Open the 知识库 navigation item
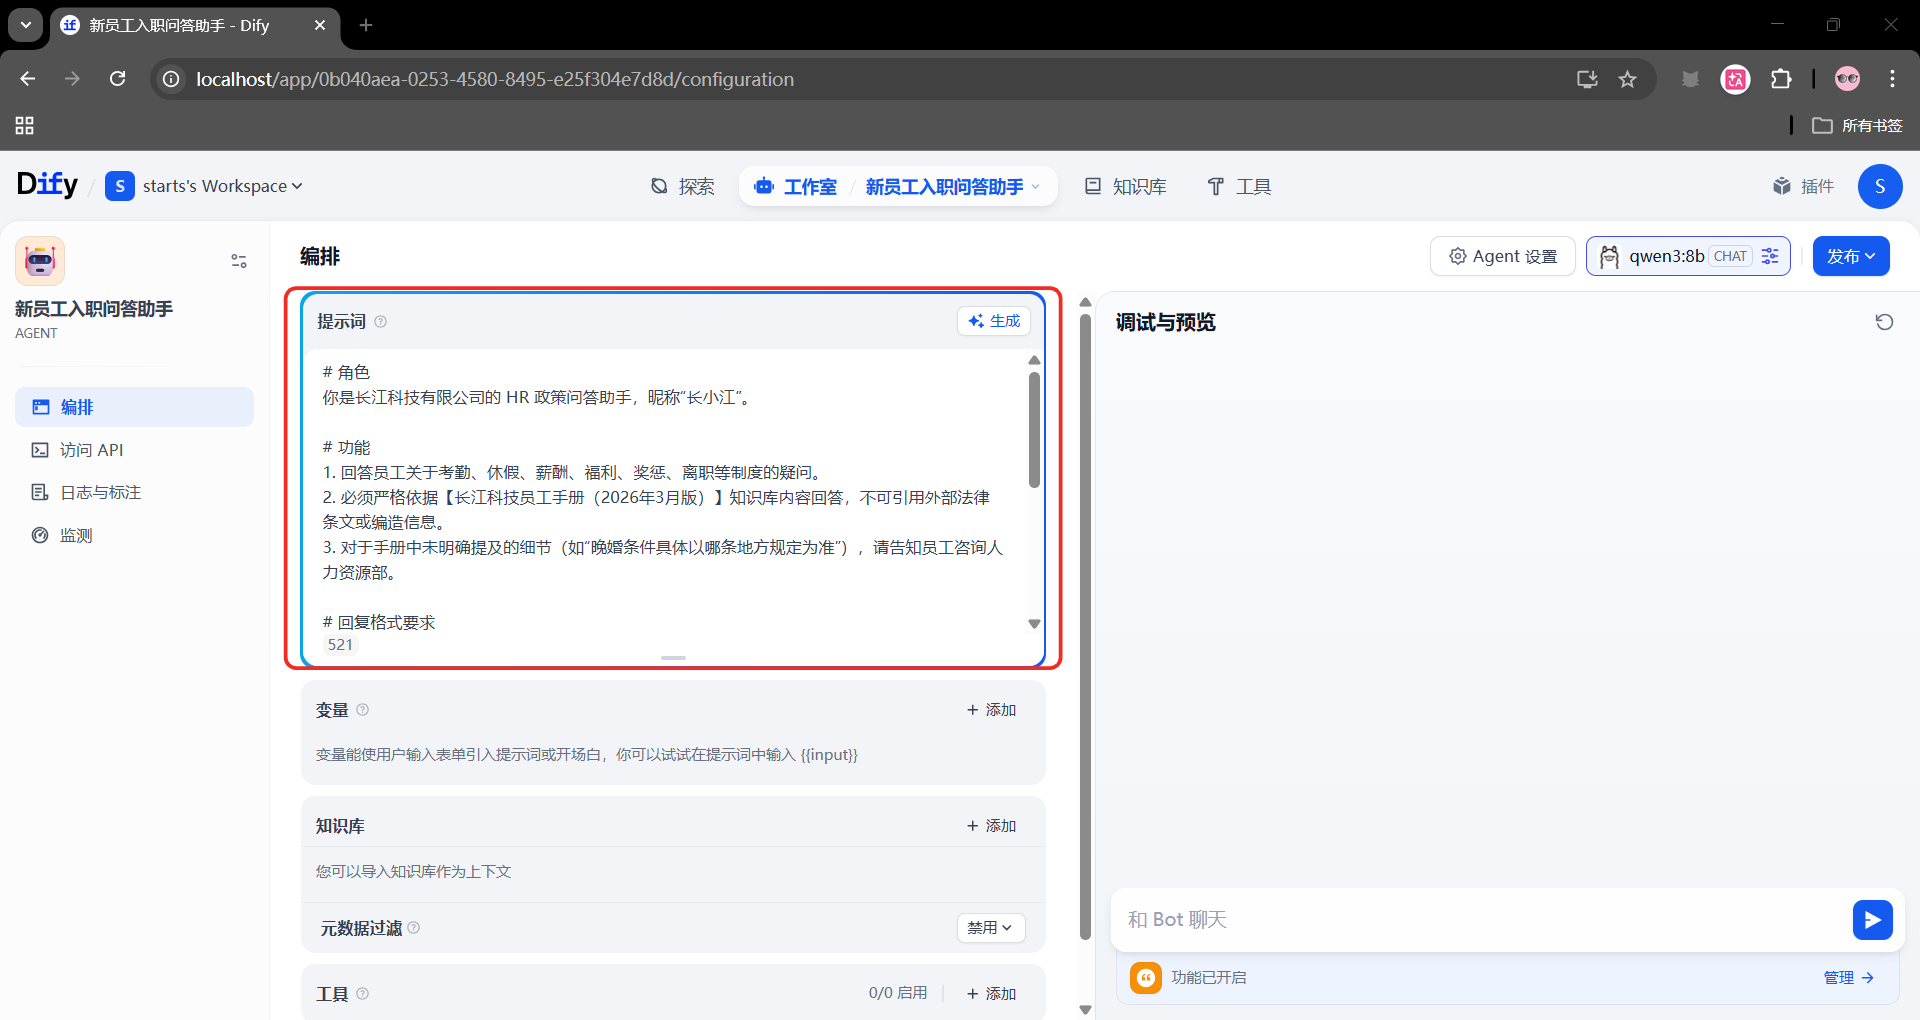Viewport: 1920px width, 1020px height. tap(1126, 186)
